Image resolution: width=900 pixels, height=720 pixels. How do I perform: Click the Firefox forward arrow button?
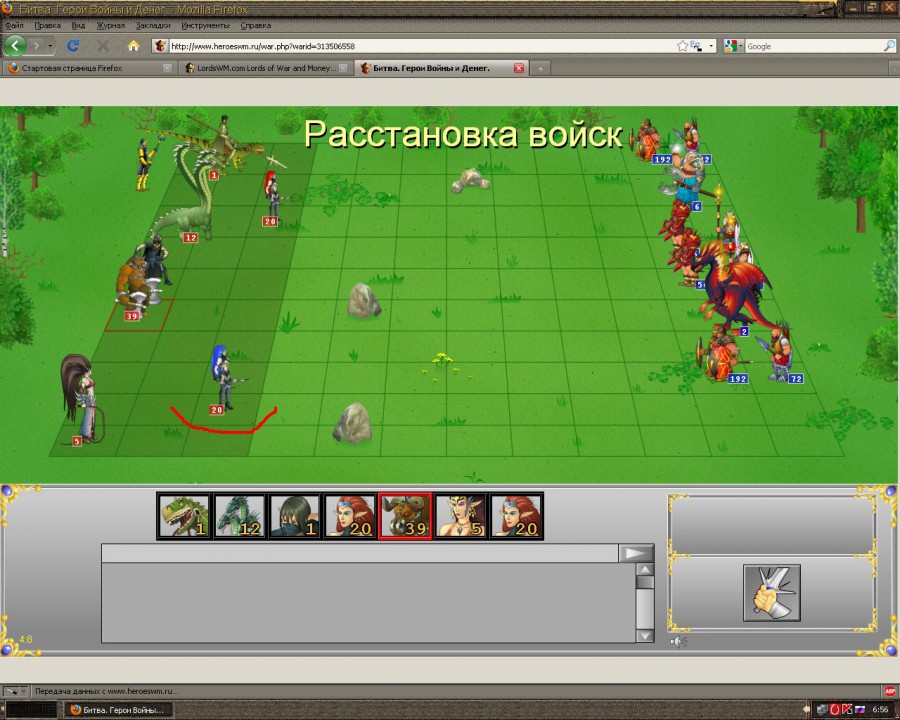(36, 45)
